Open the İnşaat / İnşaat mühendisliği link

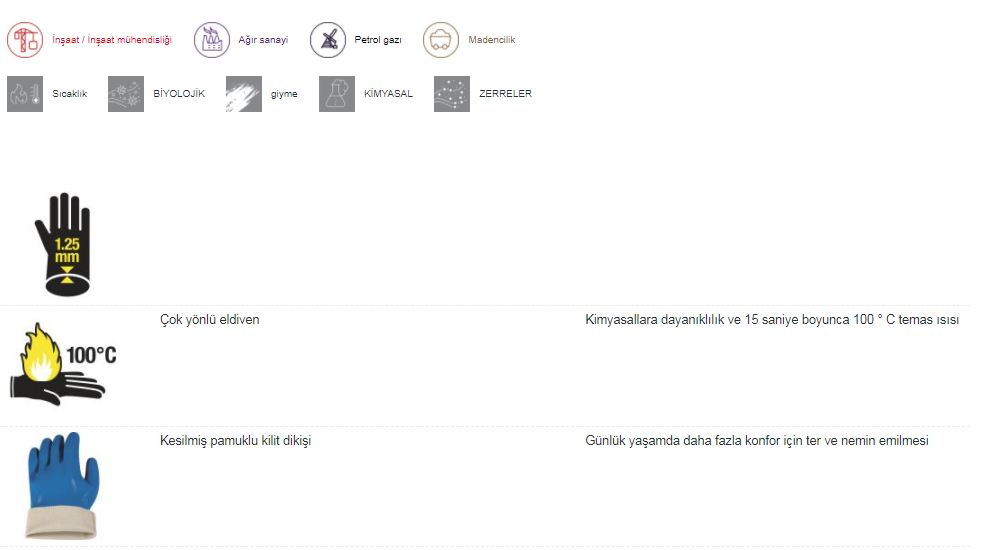pos(112,40)
